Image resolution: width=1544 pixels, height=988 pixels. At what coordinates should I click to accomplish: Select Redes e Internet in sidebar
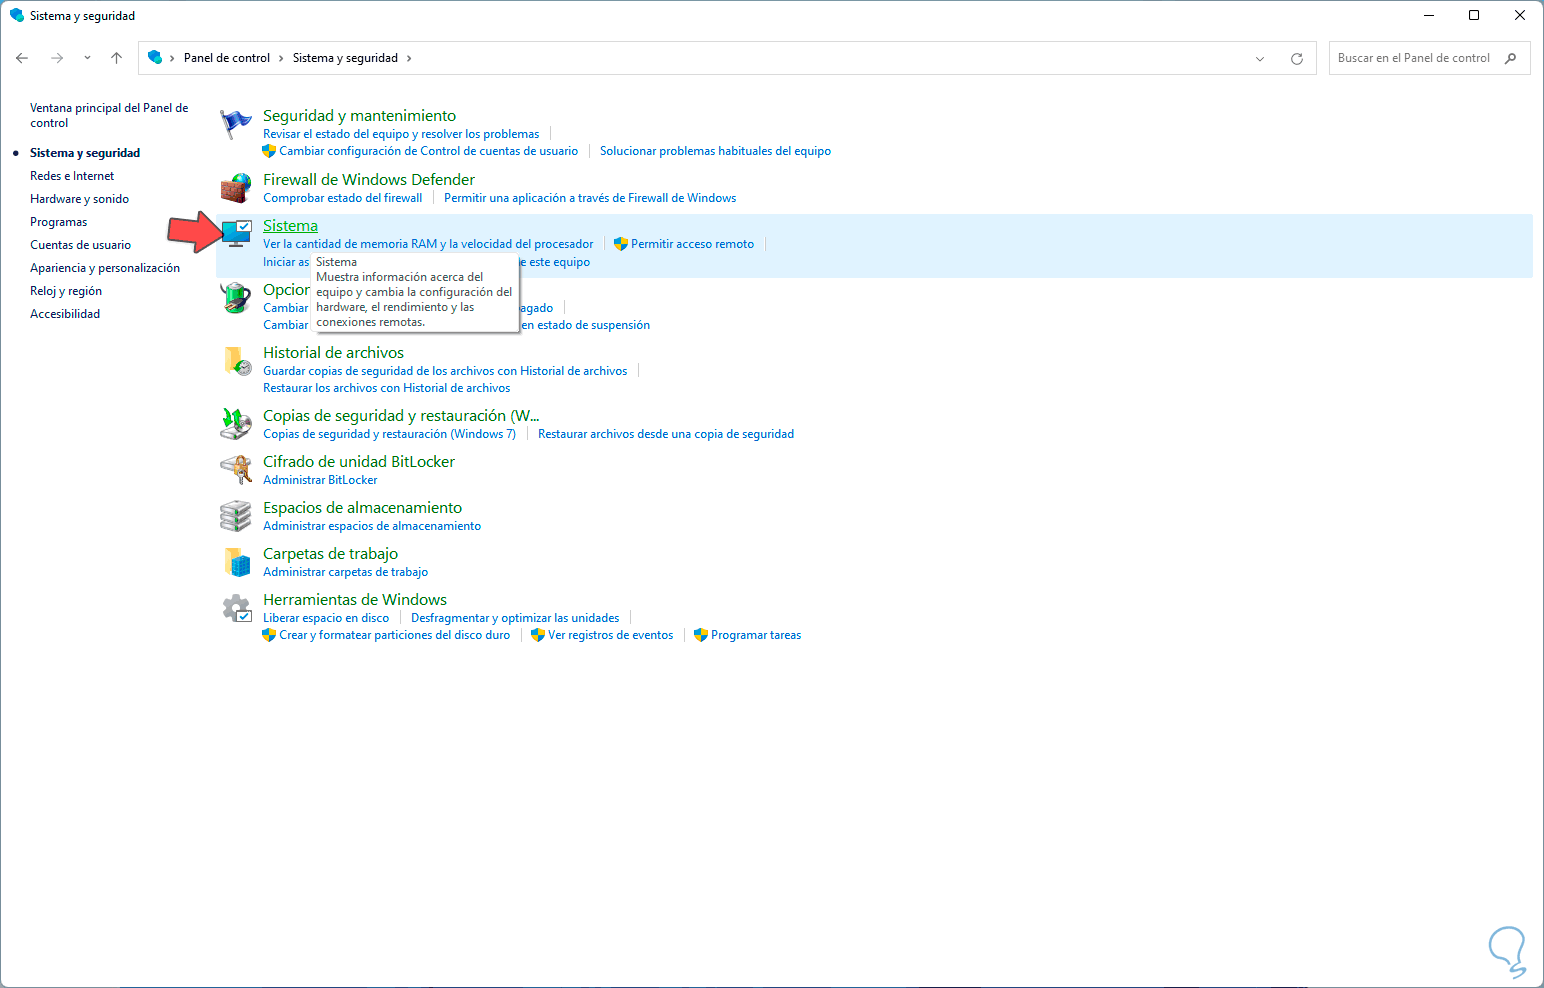click(72, 176)
